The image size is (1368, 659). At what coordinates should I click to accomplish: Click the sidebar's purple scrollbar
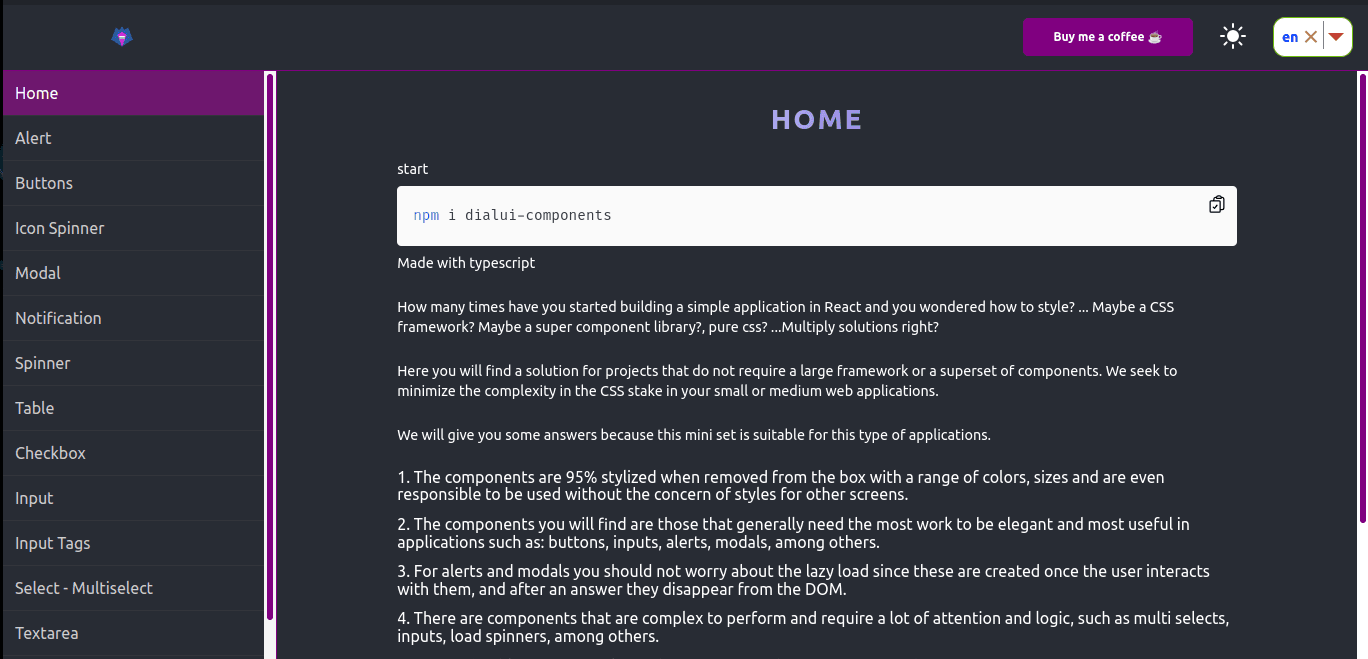pos(270,346)
